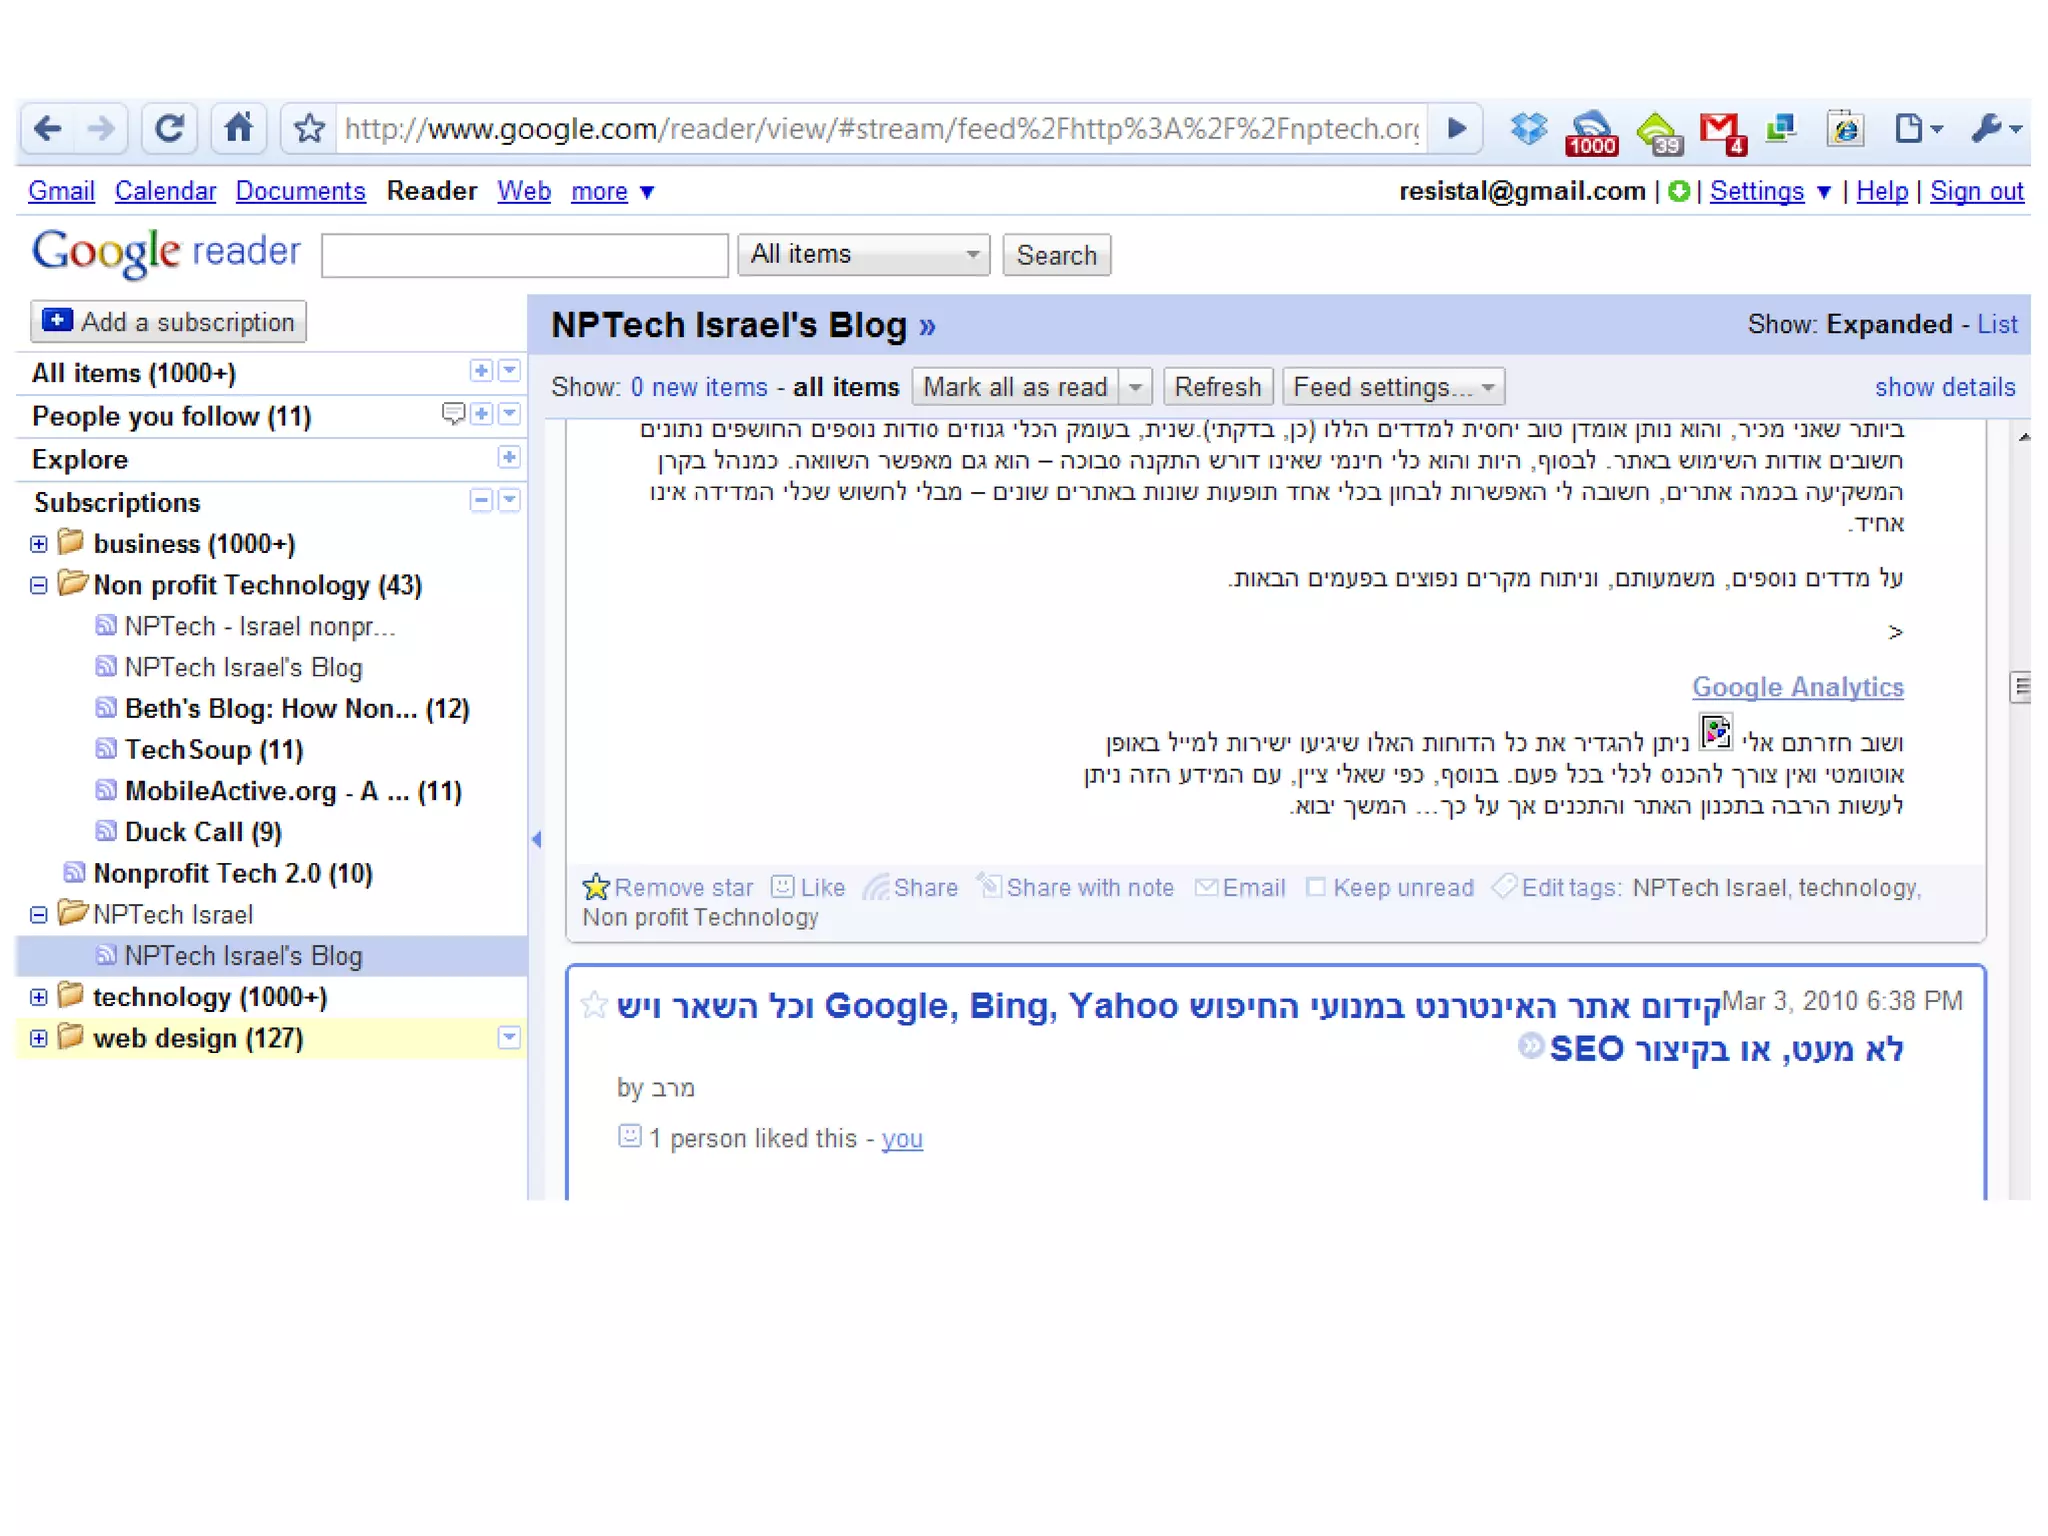2048x1536 pixels.
Task: Click the browser reload icon
Action: coord(168,128)
